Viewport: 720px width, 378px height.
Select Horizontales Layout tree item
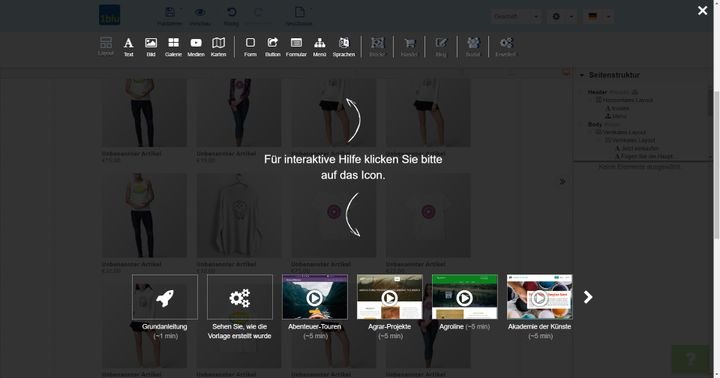[627, 100]
